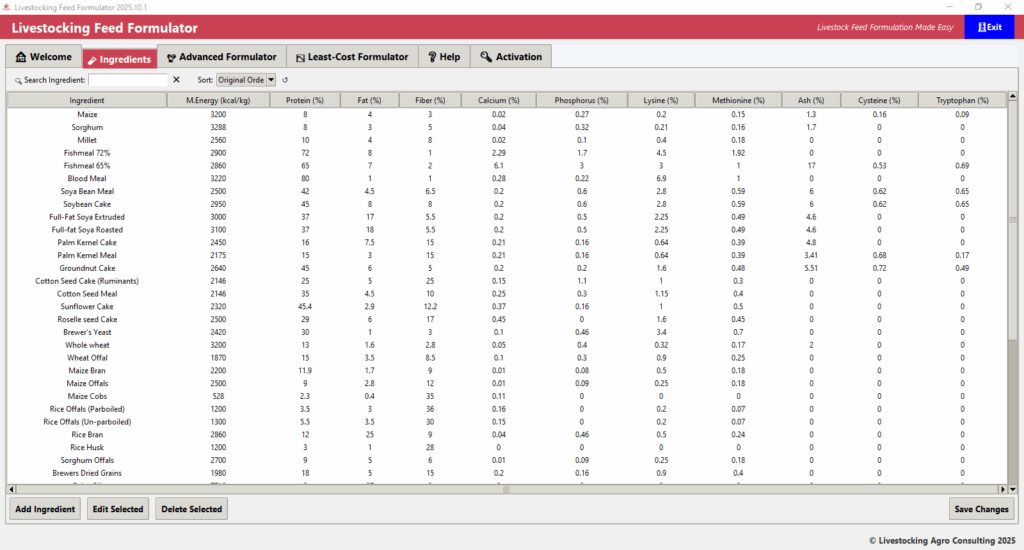Click the horizontal scrollbar thumb under the table
Viewport: 1024px width, 550px height.
(506, 489)
